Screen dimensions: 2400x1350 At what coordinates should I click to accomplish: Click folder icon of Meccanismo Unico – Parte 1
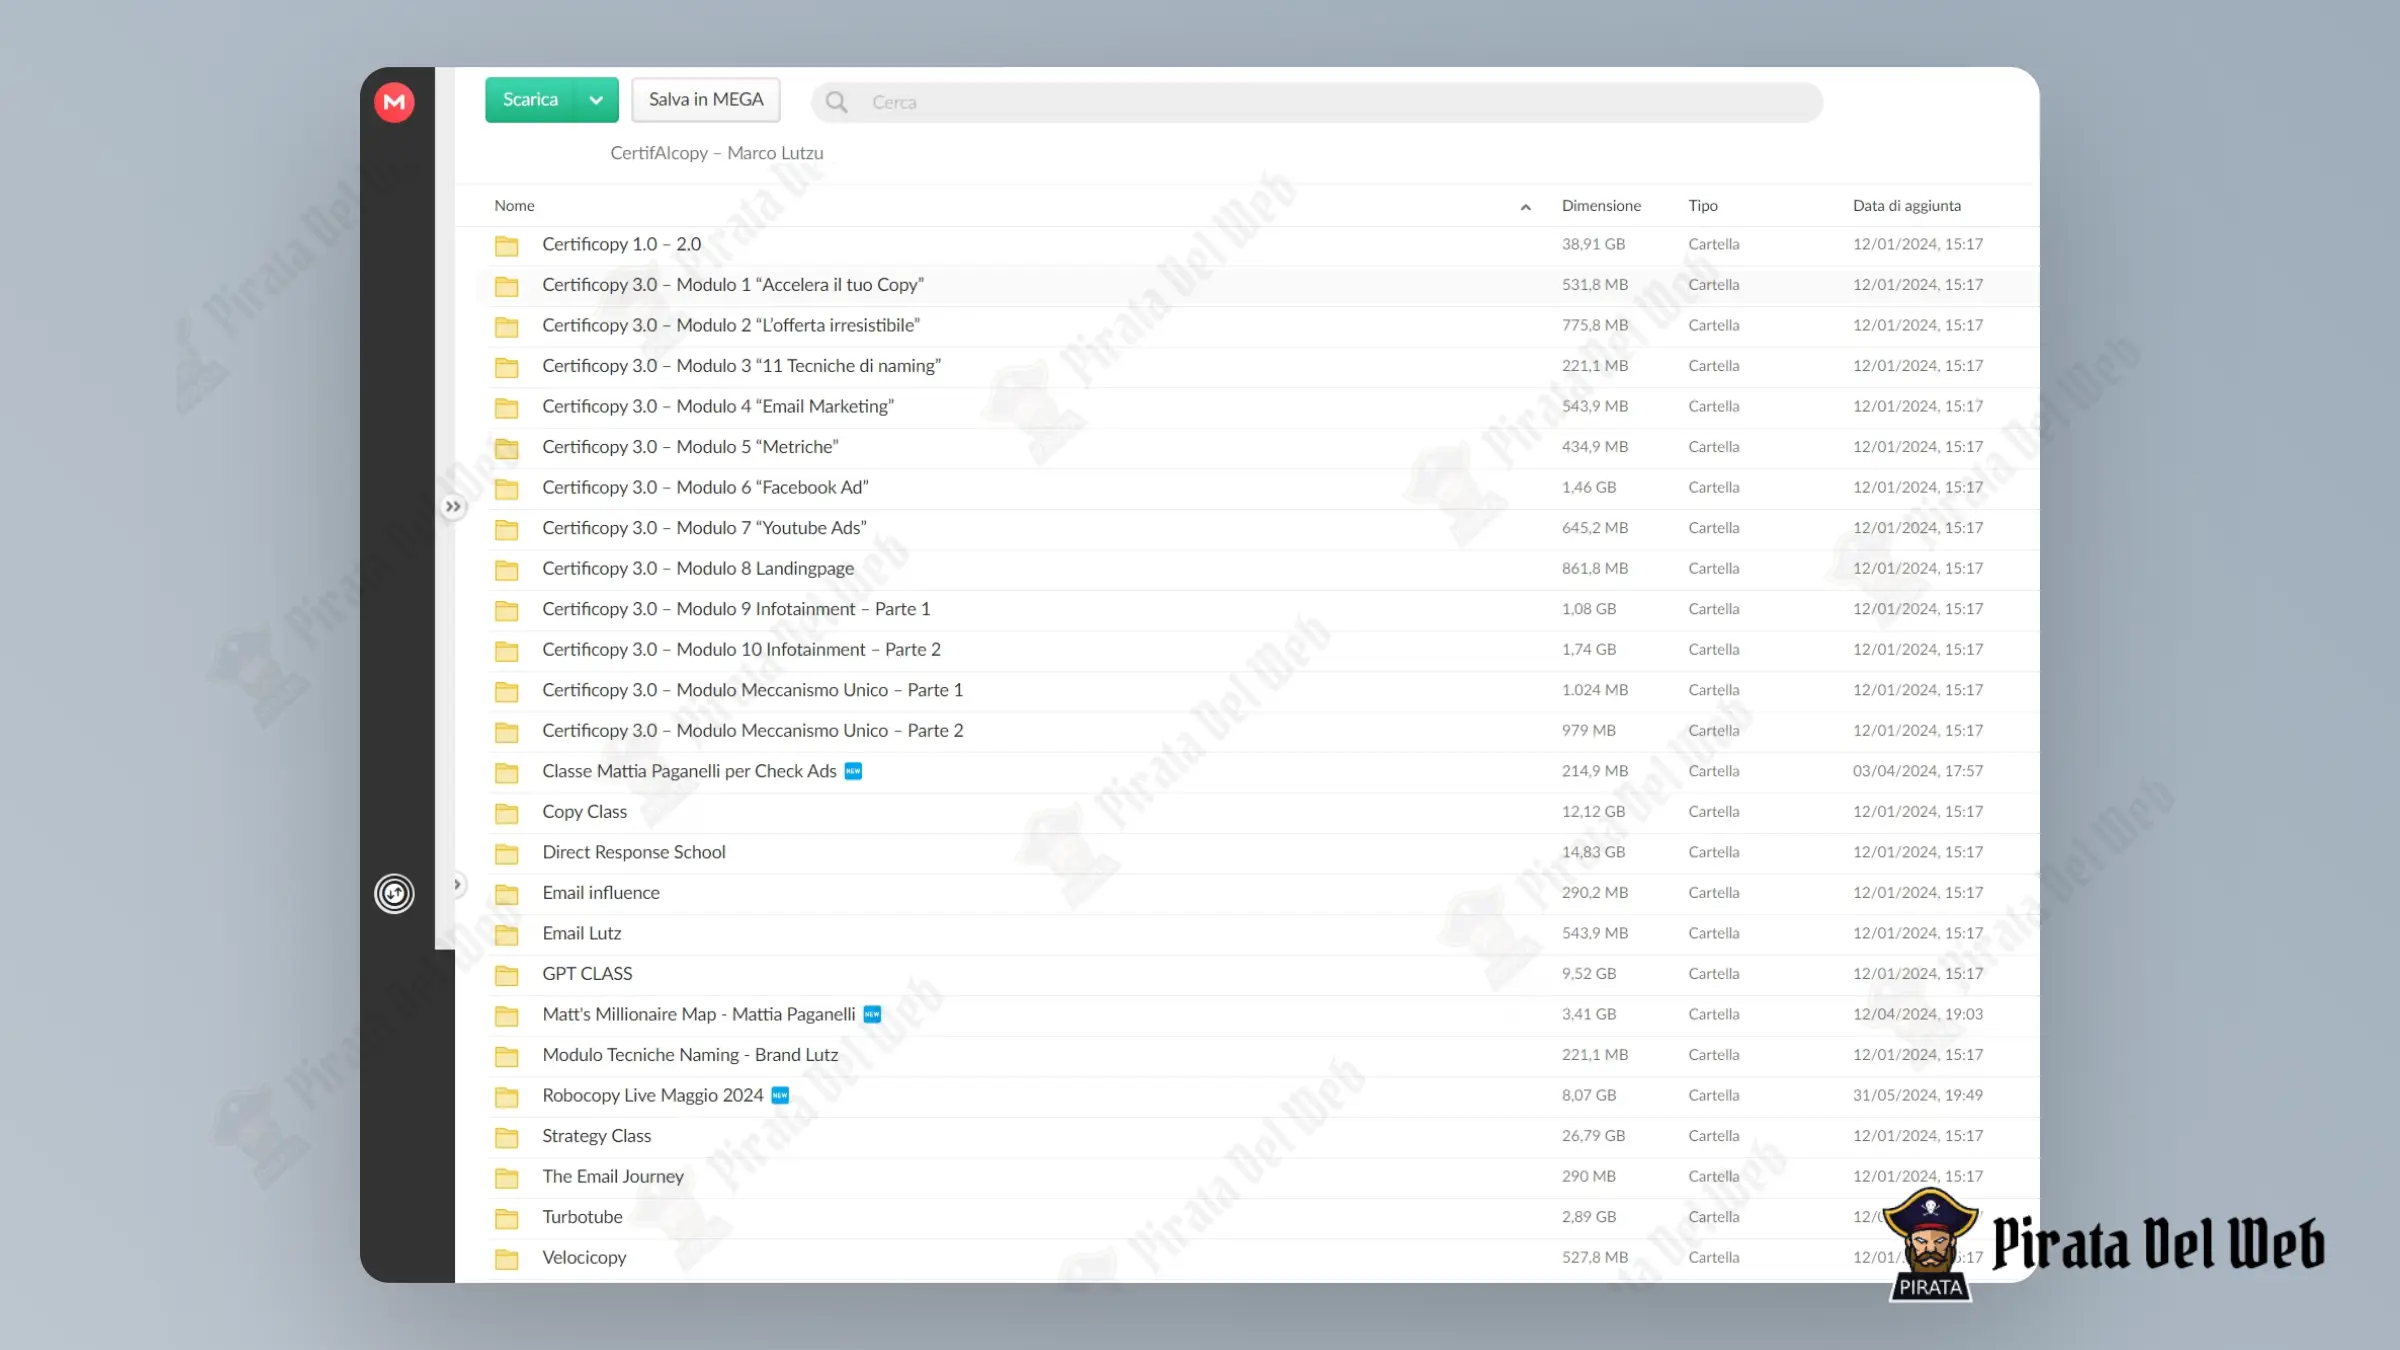(507, 691)
